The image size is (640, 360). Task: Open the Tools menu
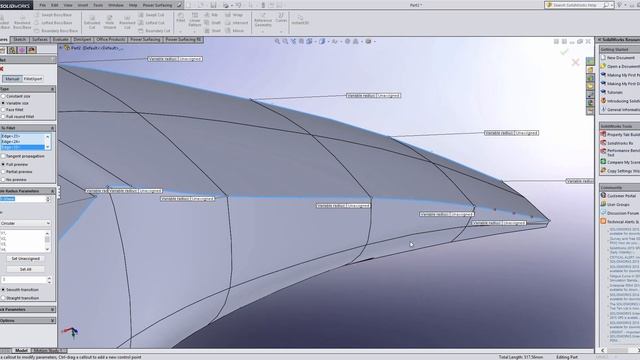pyautogui.click(x=98, y=5)
